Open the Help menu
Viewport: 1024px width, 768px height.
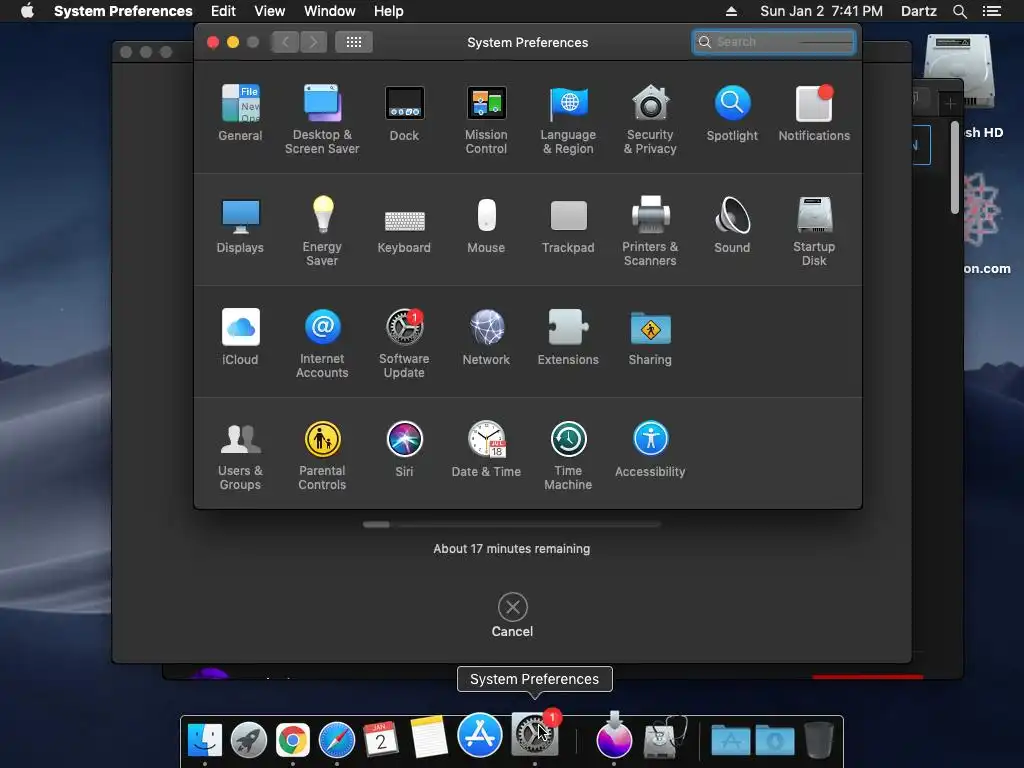click(x=389, y=11)
